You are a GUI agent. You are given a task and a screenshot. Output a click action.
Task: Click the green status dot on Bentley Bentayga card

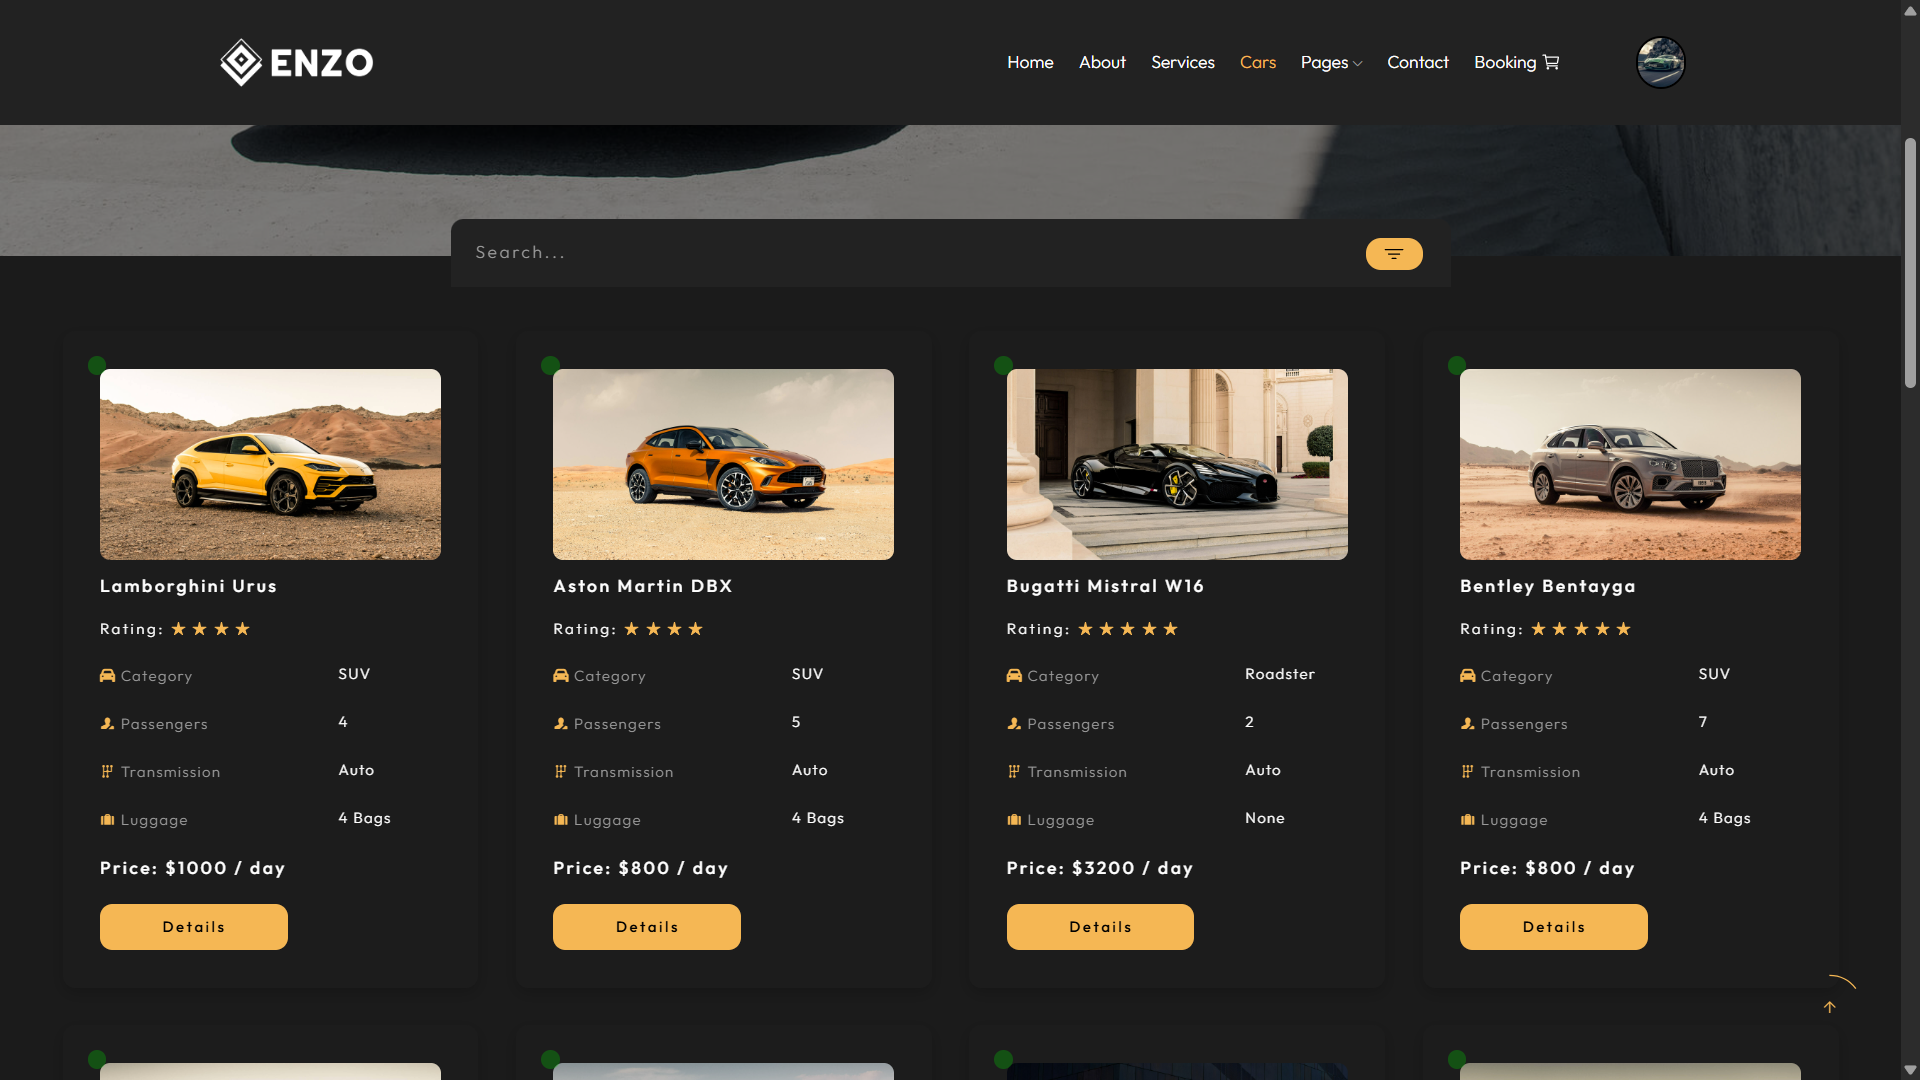pos(1457,365)
